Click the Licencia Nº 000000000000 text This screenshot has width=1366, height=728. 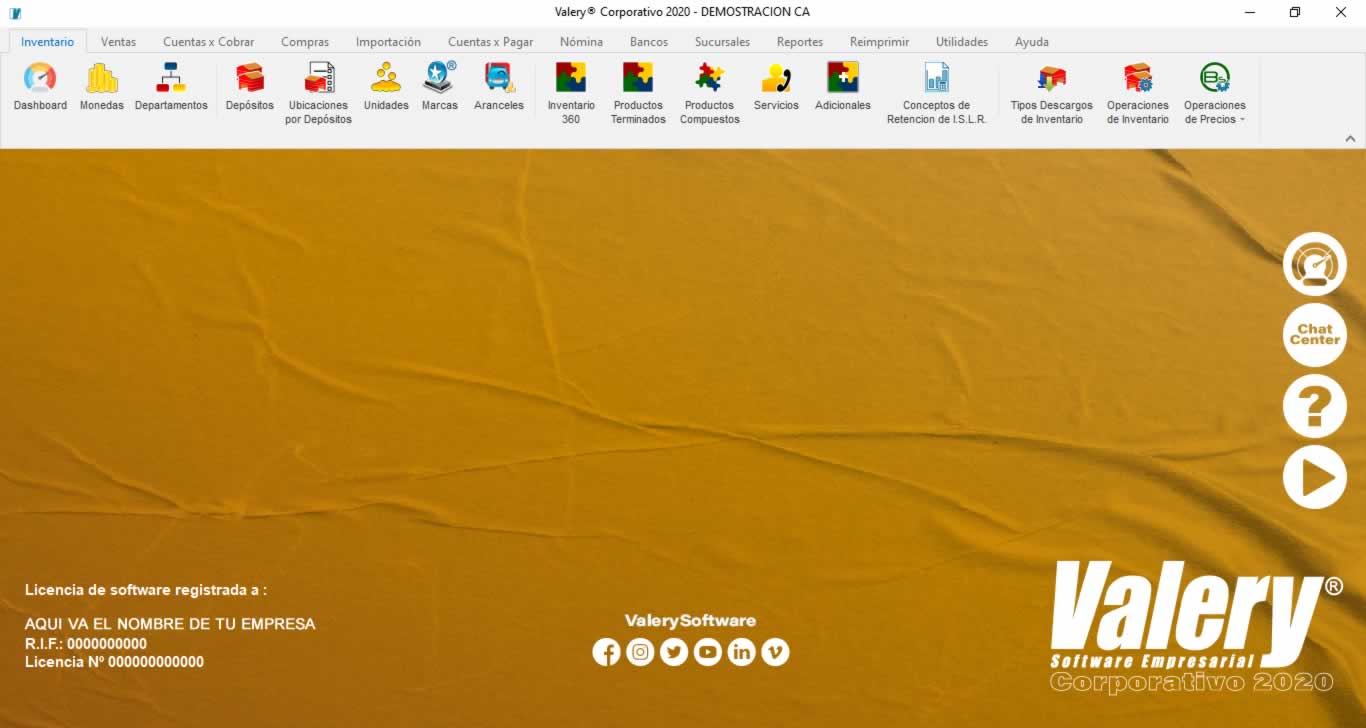point(114,662)
